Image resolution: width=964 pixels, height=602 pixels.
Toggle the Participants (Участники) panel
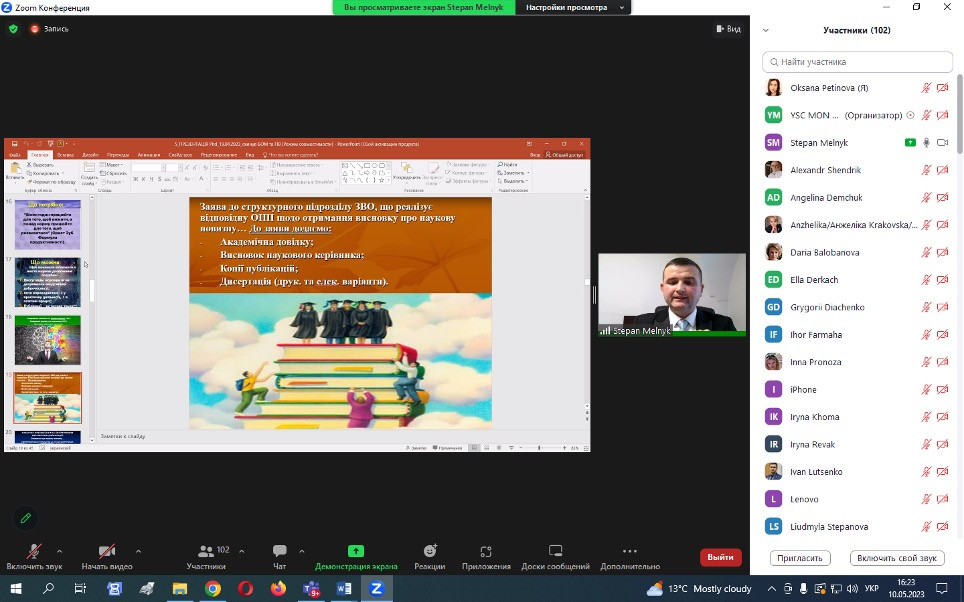[x=207, y=557]
